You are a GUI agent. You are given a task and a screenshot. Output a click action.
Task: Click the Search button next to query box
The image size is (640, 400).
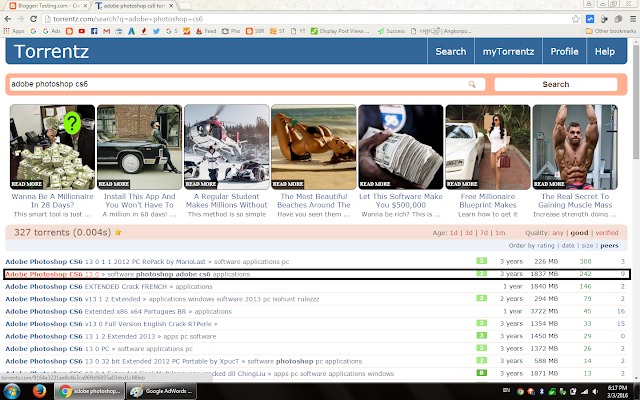[x=556, y=84]
